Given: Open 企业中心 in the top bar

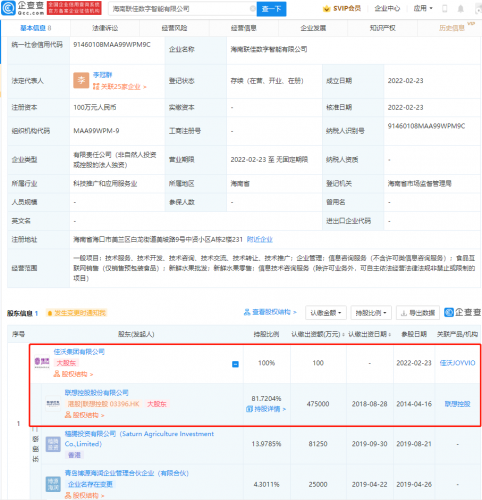Looking at the screenshot, I should [x=387, y=8].
